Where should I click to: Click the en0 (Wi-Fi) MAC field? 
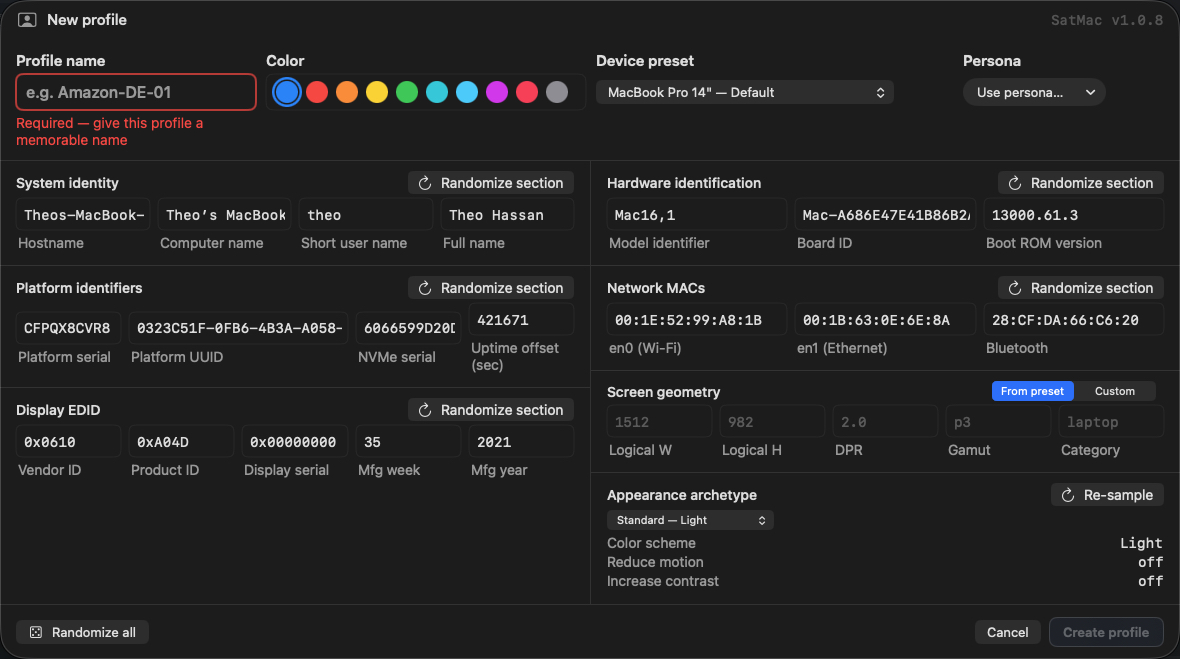[697, 320]
